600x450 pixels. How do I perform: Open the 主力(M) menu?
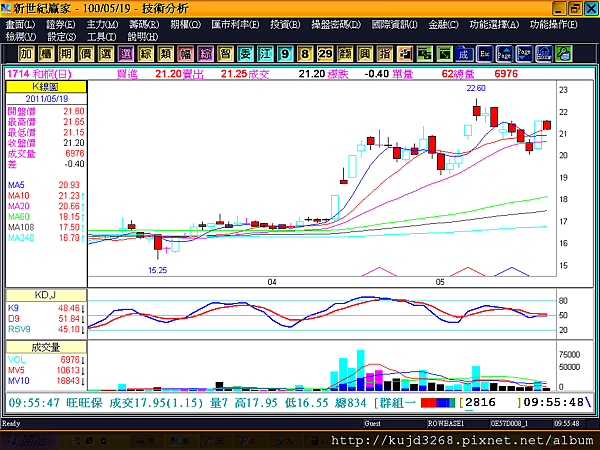tap(103, 24)
